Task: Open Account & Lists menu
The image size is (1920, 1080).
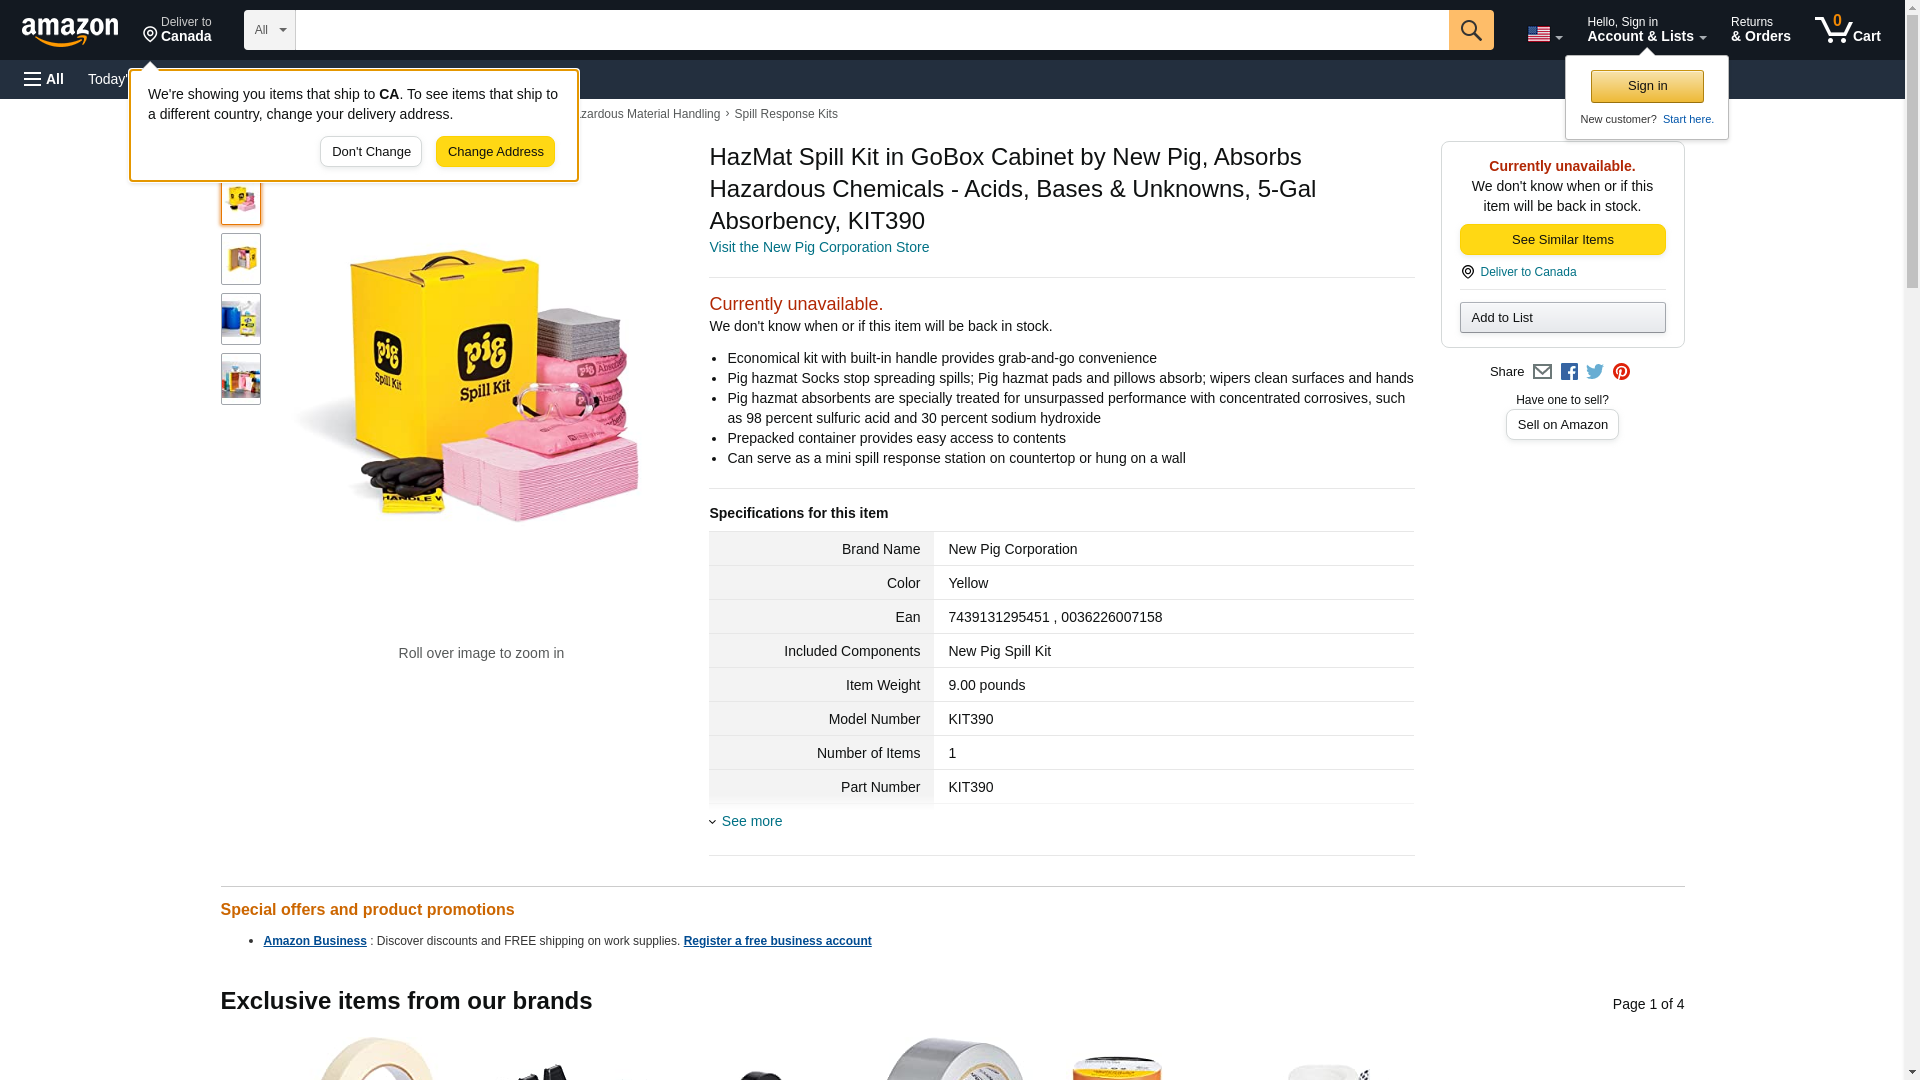Action: (x=1646, y=30)
